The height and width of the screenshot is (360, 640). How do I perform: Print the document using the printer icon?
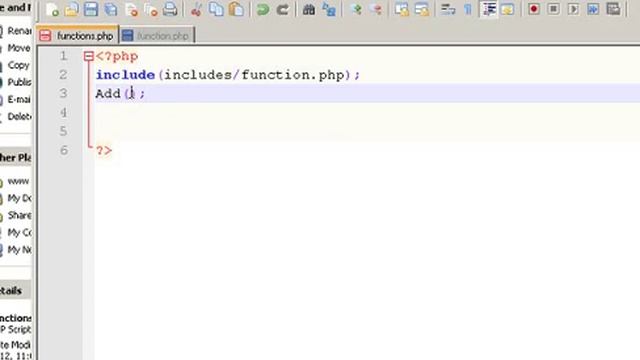coord(170,9)
